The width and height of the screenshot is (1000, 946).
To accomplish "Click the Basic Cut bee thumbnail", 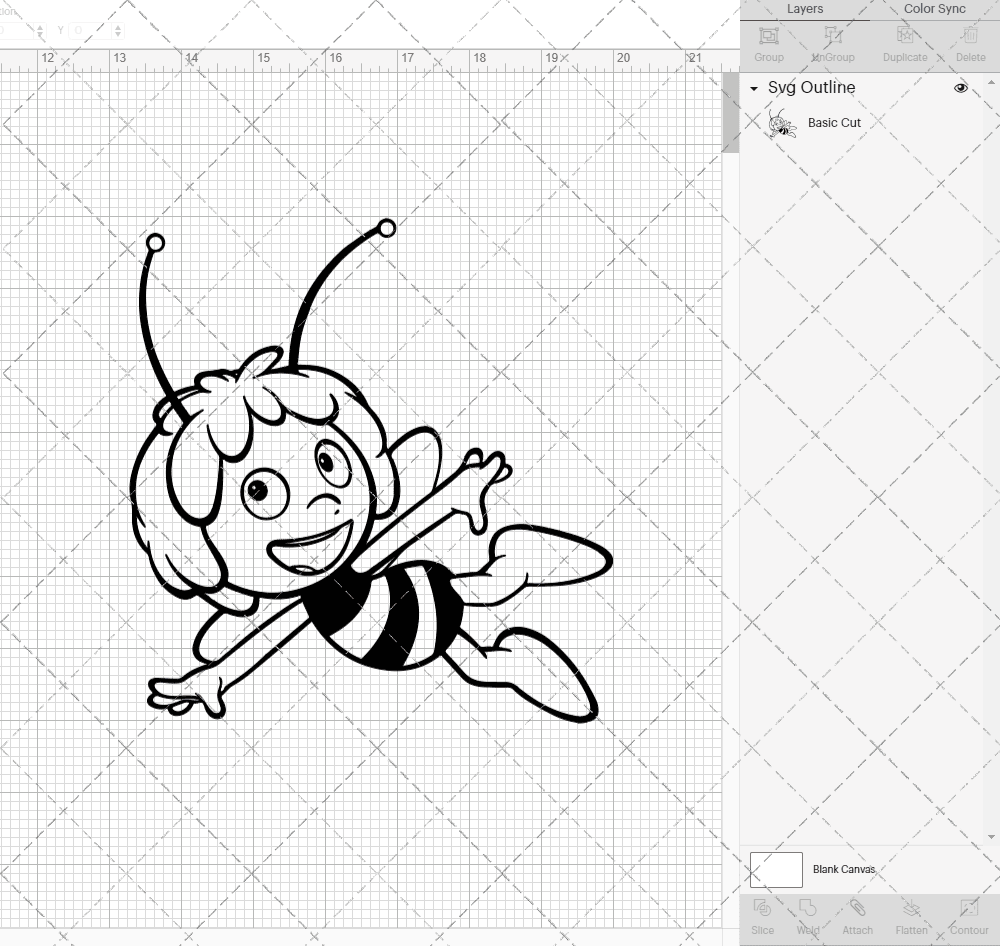I will click(780, 123).
